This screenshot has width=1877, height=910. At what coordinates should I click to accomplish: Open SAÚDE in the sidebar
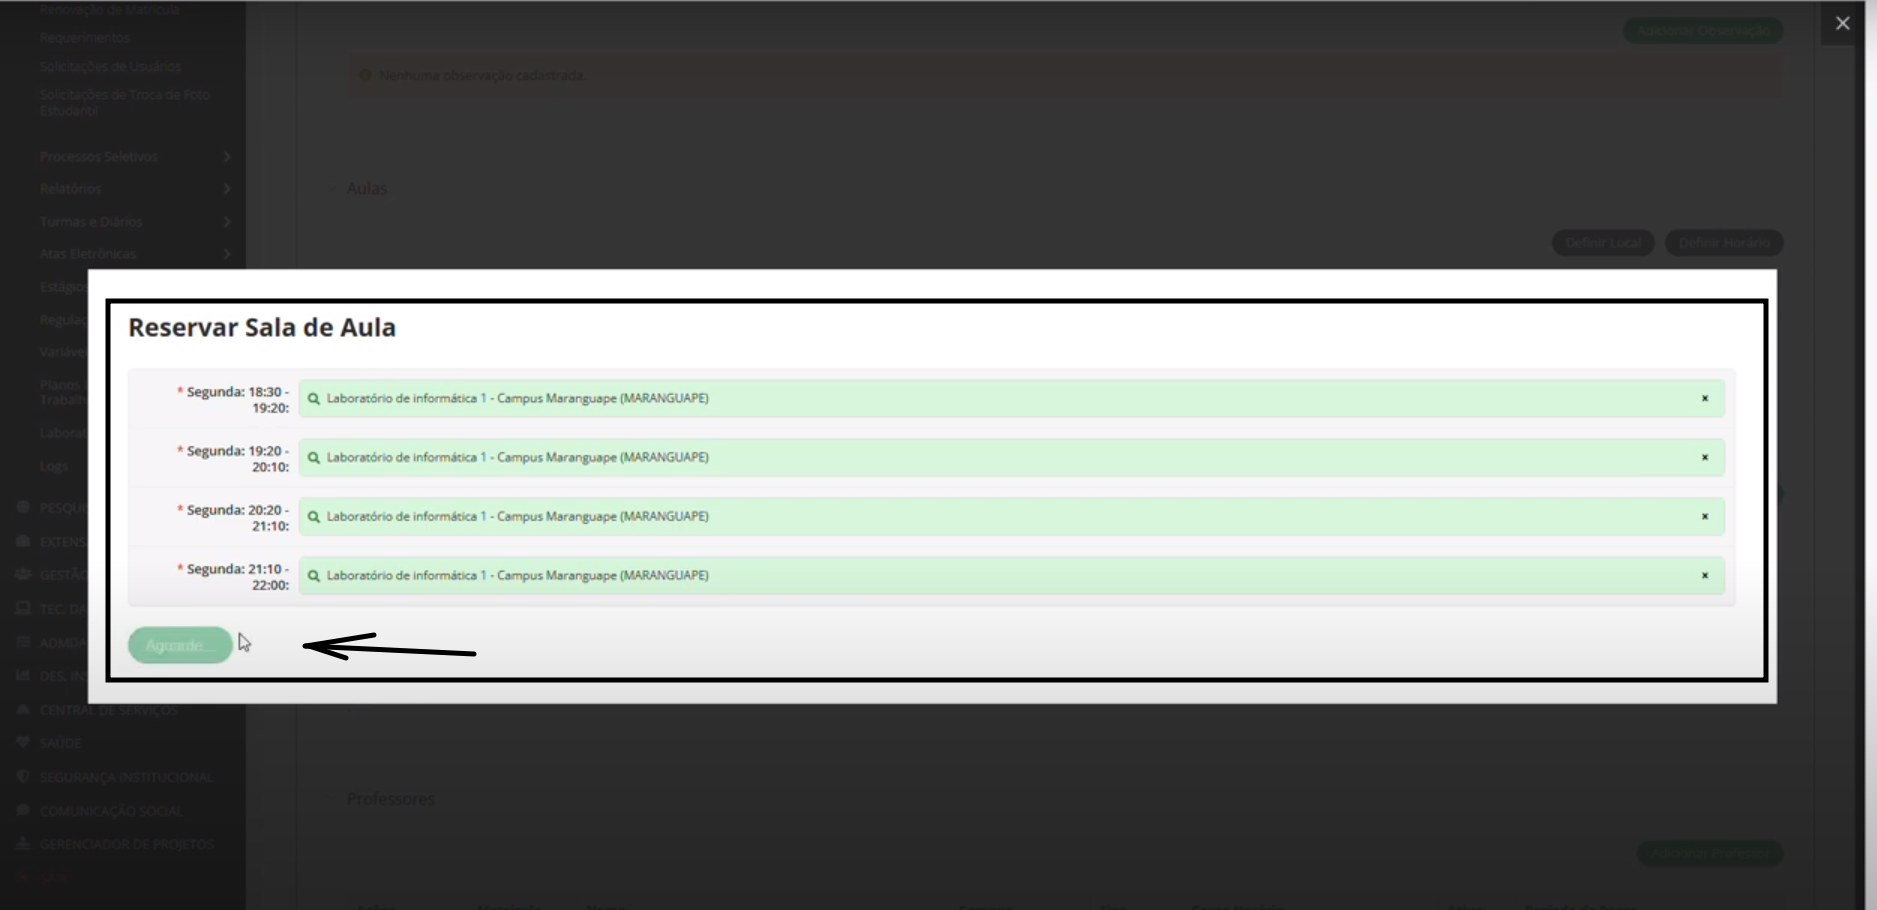coord(60,743)
